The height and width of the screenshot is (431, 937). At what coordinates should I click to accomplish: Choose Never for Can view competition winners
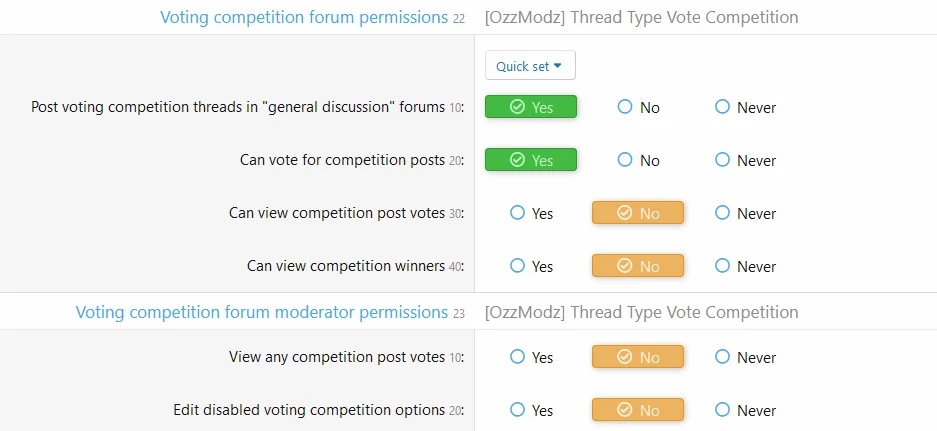coord(745,266)
